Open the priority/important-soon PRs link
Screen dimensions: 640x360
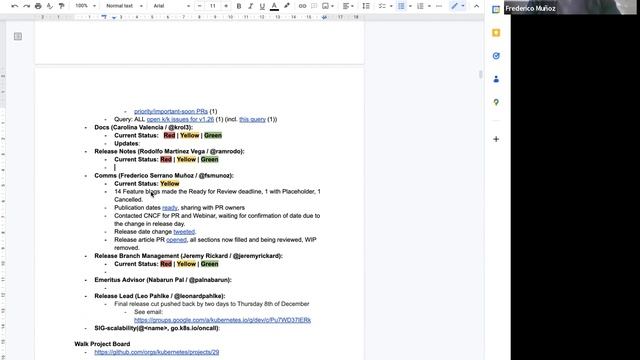click(x=171, y=111)
